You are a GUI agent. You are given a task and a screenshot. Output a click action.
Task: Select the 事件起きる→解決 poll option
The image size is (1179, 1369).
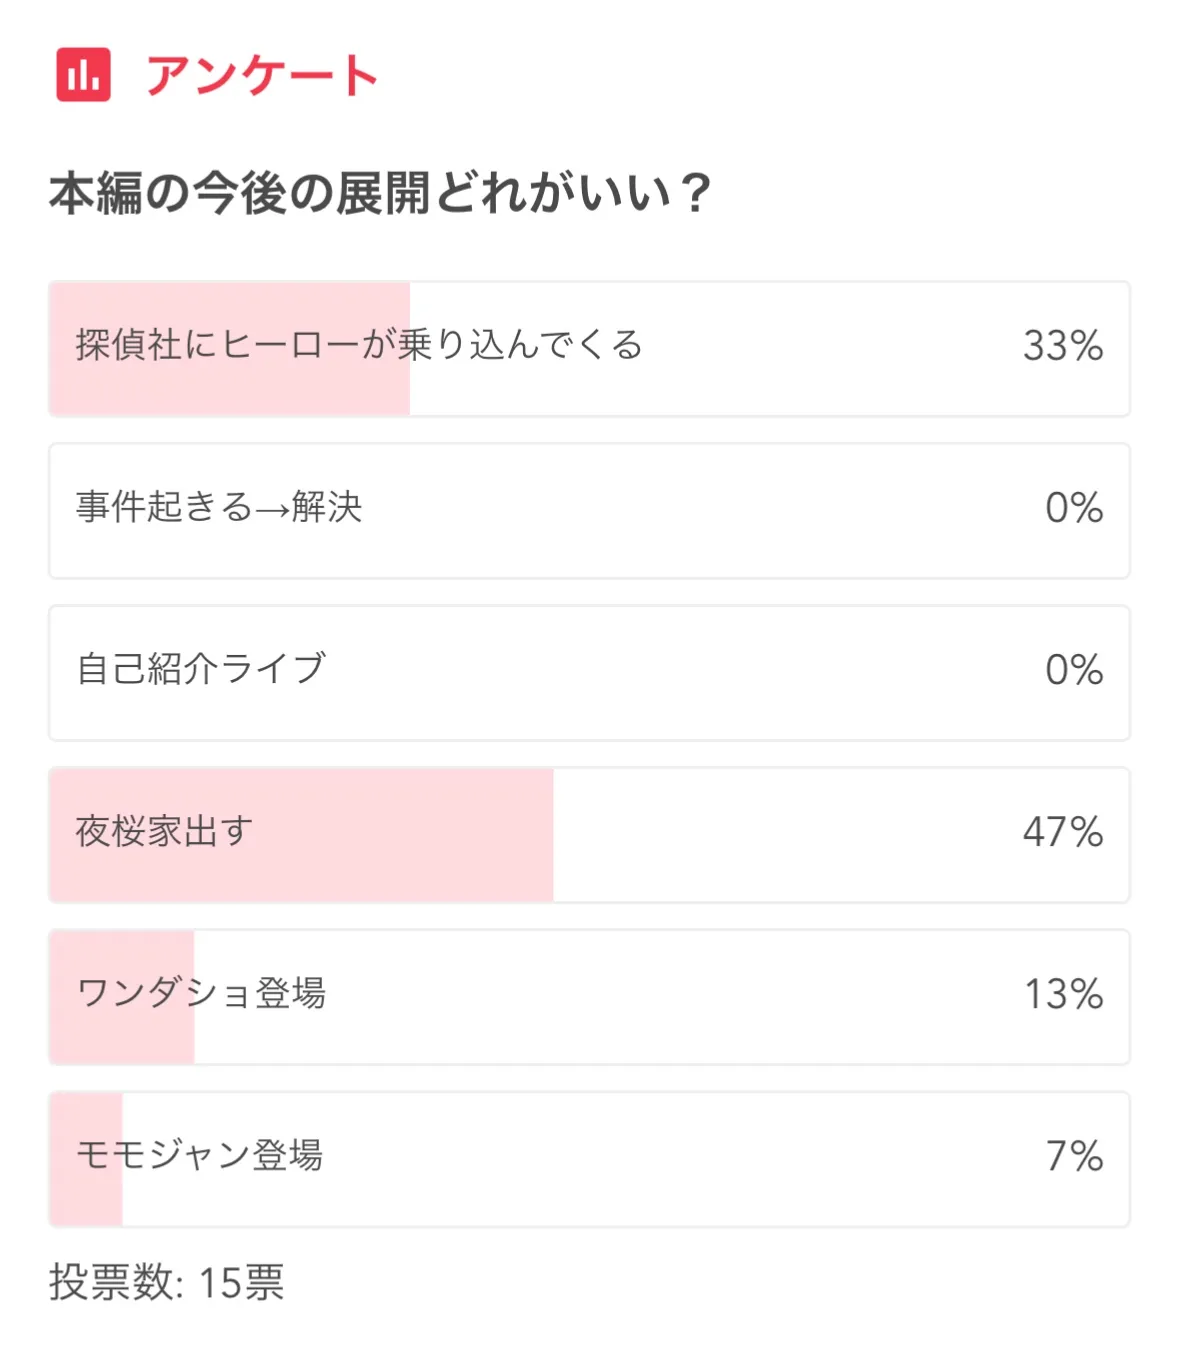pos(219,507)
